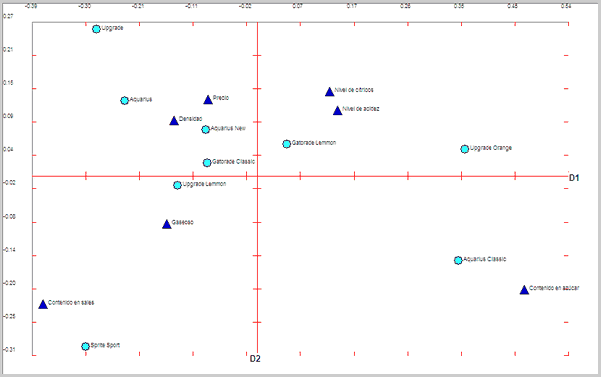The image size is (601, 377).
Task: Click the Aquarius New cyan marker
Action: [x=206, y=129]
